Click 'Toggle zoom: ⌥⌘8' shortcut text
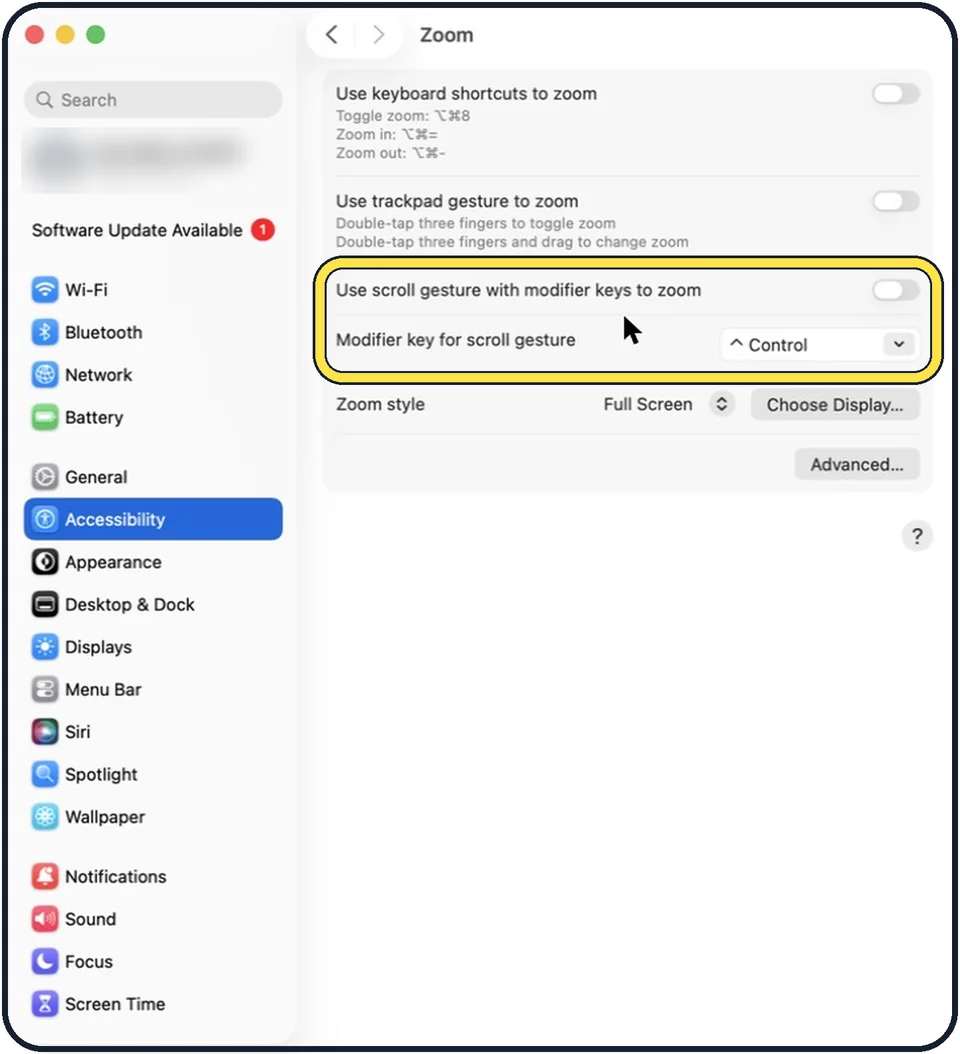The image size is (960, 1054). (x=403, y=116)
